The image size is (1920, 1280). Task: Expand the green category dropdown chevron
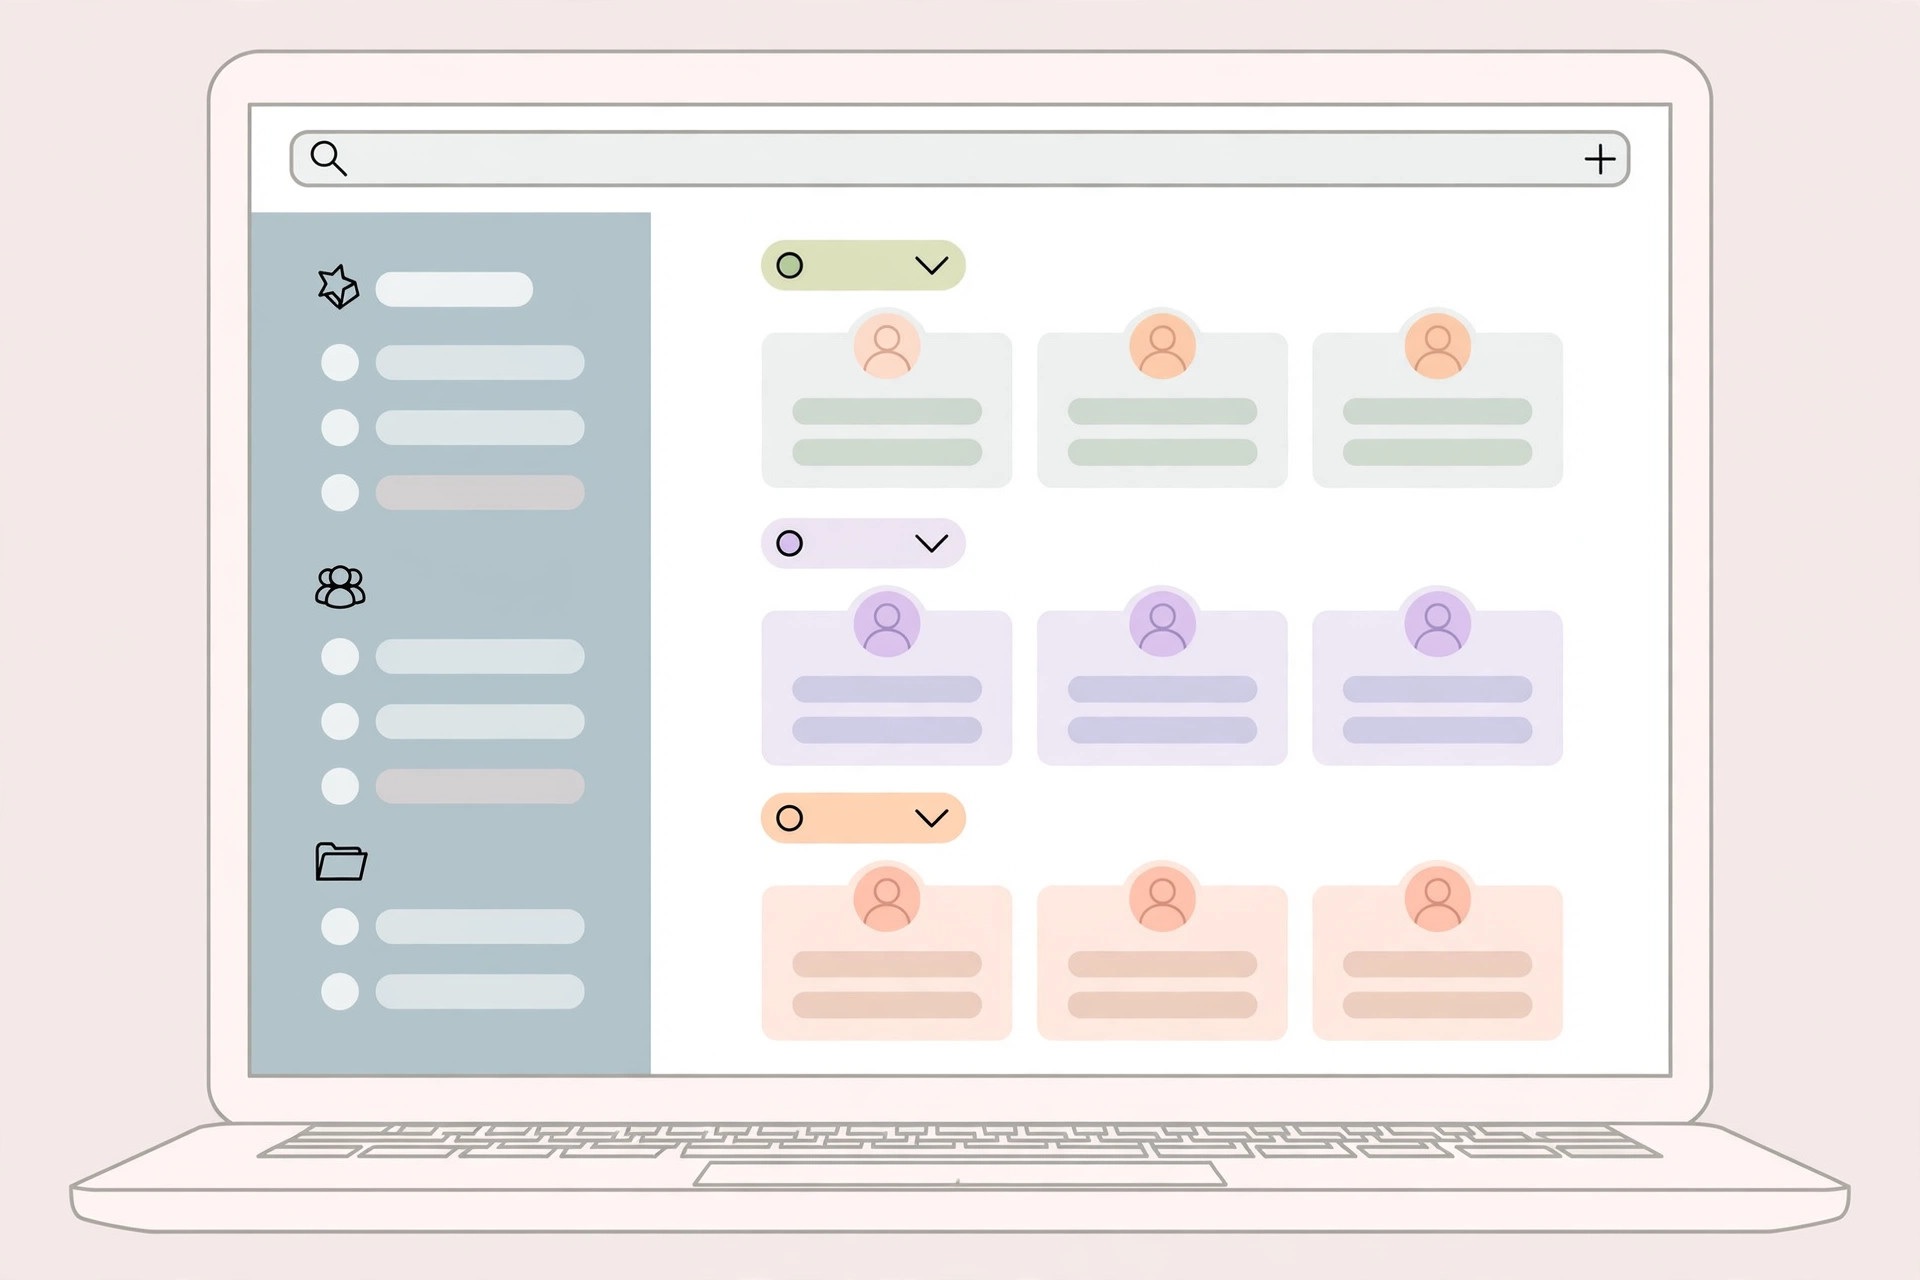pyautogui.click(x=931, y=265)
